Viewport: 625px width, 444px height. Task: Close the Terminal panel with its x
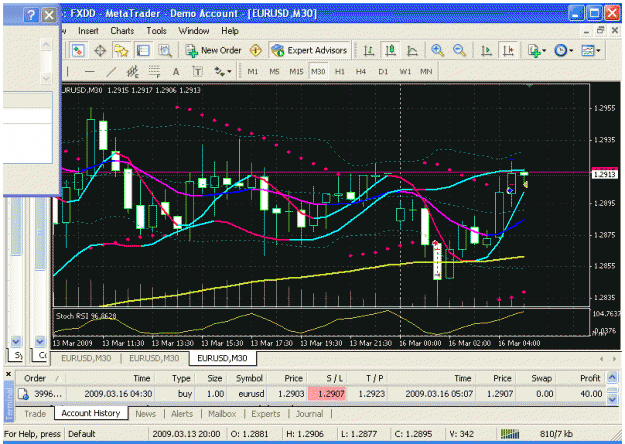pos(8,374)
